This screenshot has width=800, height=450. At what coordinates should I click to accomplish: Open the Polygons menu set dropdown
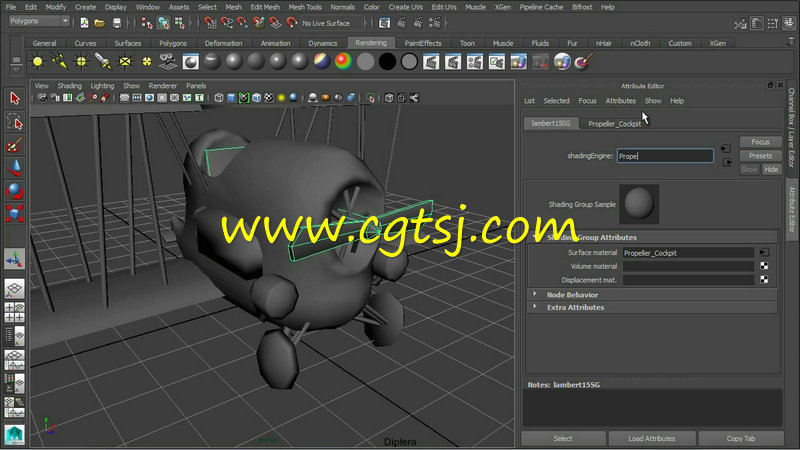39,21
